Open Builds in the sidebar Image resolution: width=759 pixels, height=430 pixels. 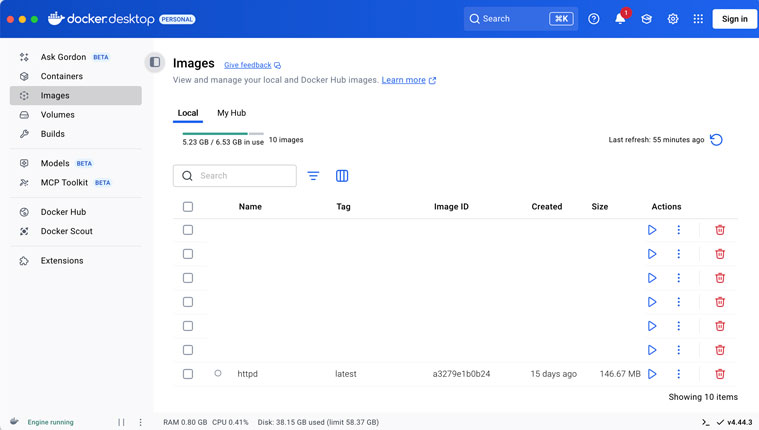[x=76, y=134]
